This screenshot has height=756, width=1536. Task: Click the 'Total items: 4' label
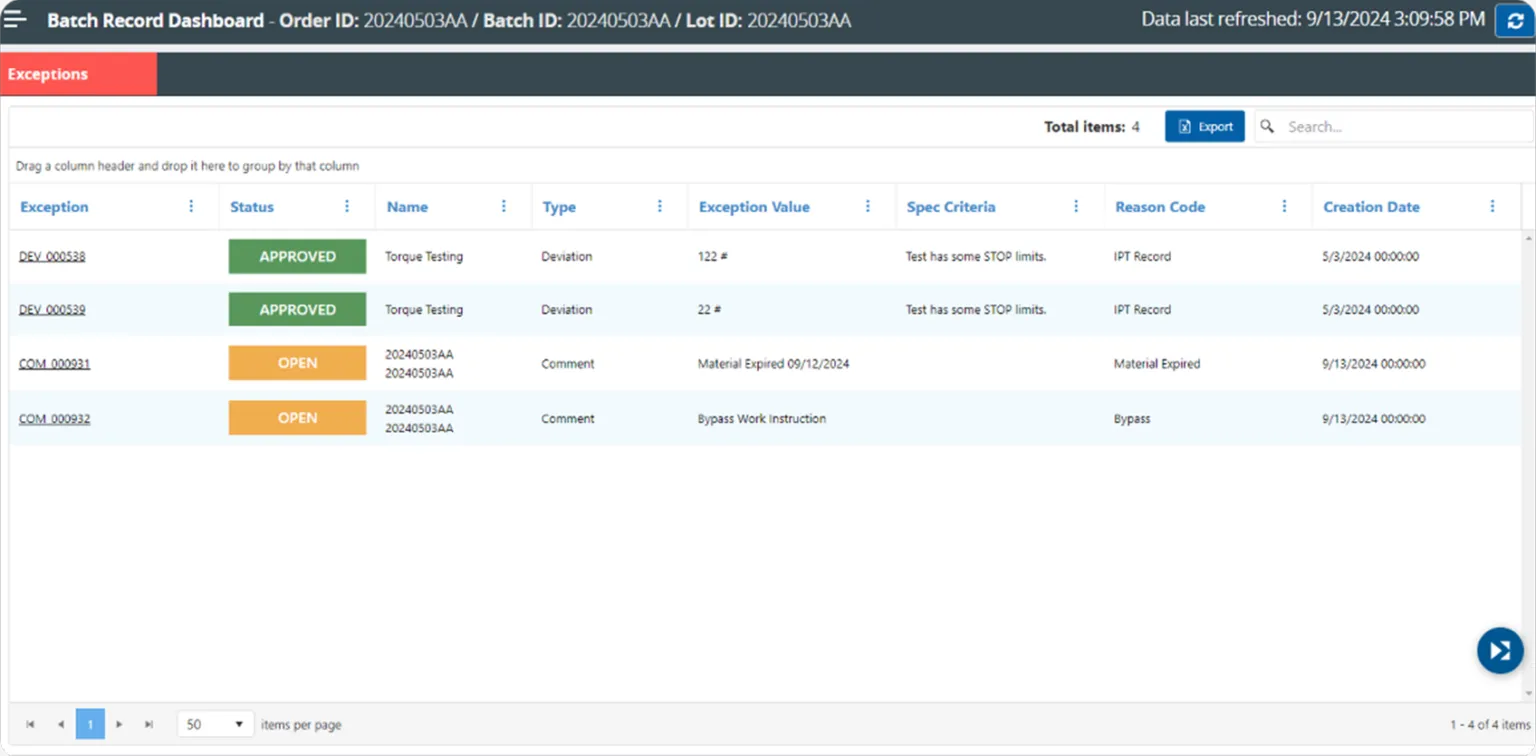coord(1092,127)
